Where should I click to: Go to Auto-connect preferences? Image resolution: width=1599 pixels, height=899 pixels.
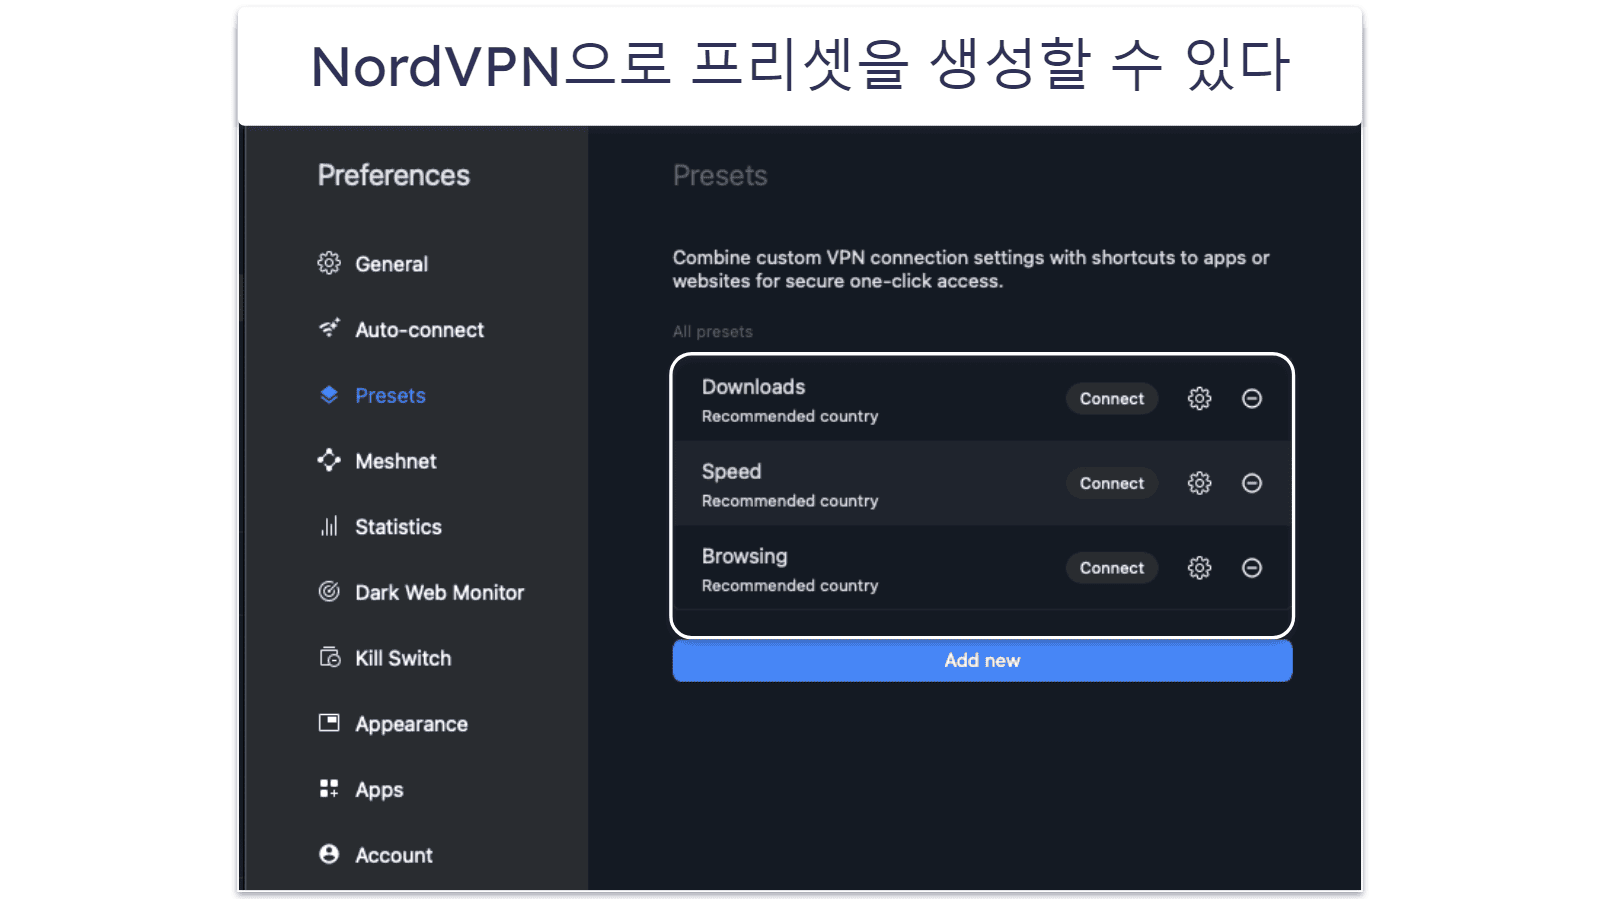(419, 330)
